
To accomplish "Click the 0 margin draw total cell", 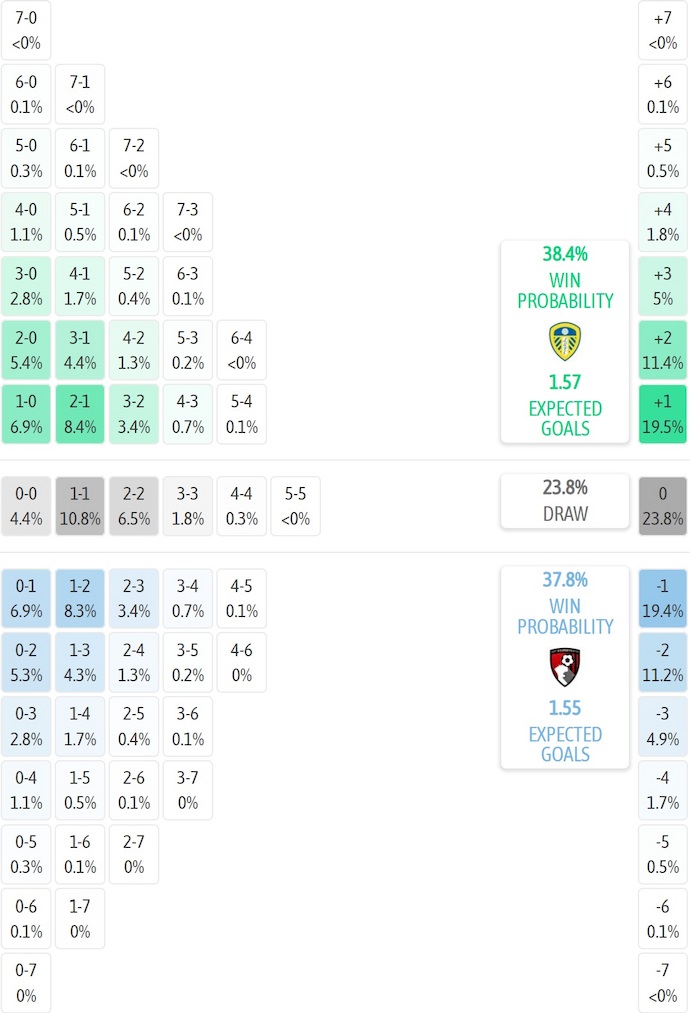I will coord(662,506).
